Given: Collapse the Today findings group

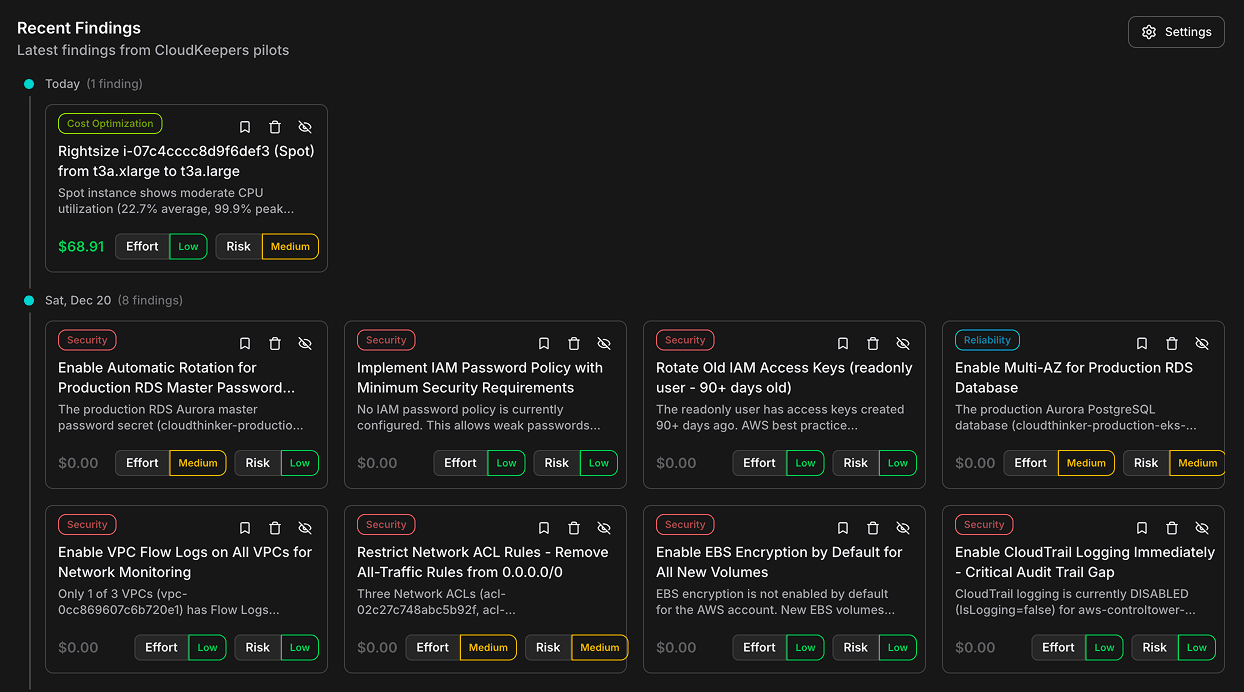Looking at the screenshot, I should tap(63, 84).
